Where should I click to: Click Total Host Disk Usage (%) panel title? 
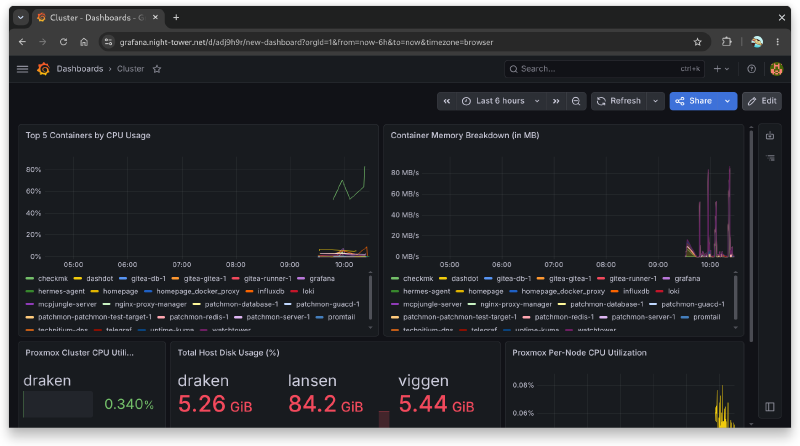click(228, 353)
